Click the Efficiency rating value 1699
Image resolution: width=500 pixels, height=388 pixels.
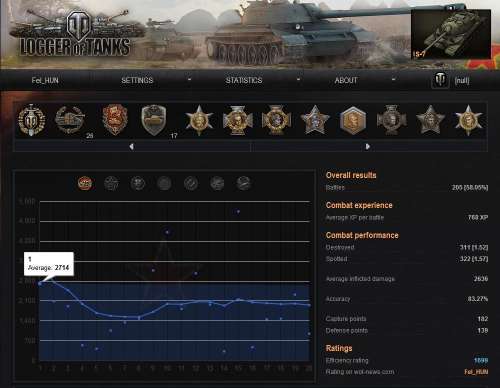481,360
